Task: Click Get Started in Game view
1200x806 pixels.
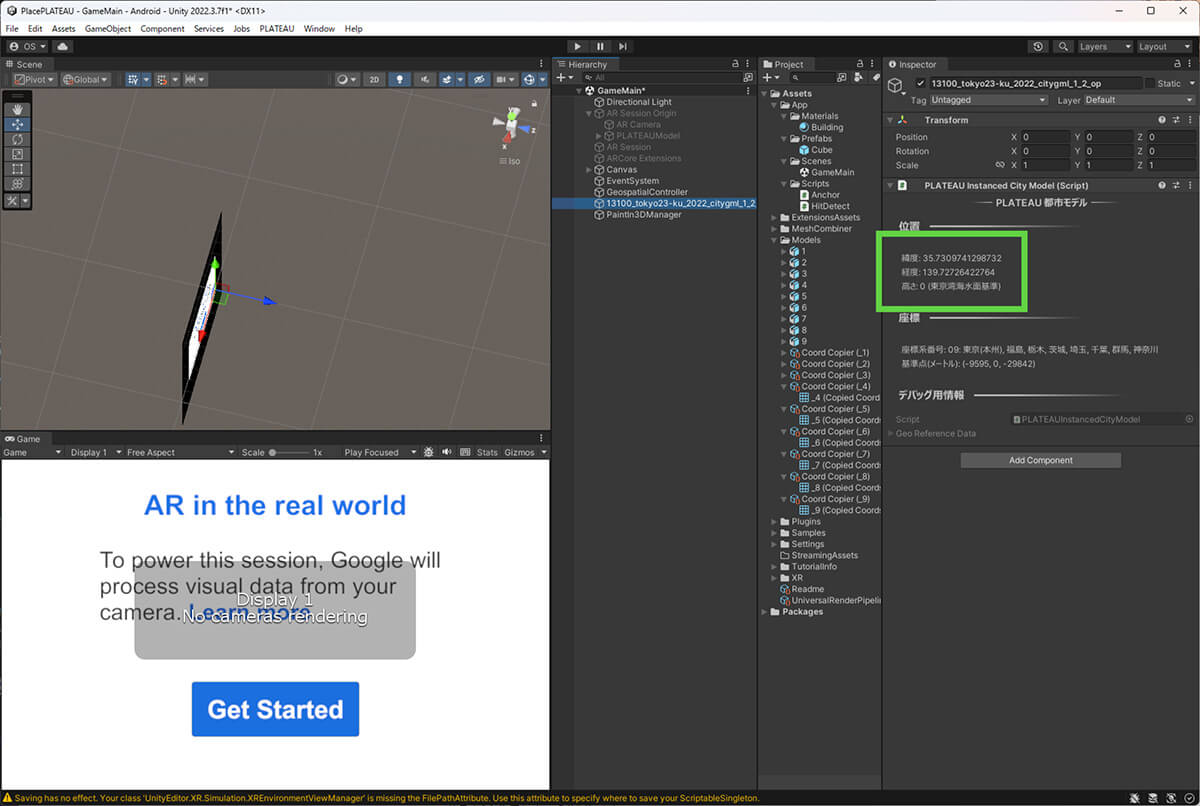Action: 275,709
